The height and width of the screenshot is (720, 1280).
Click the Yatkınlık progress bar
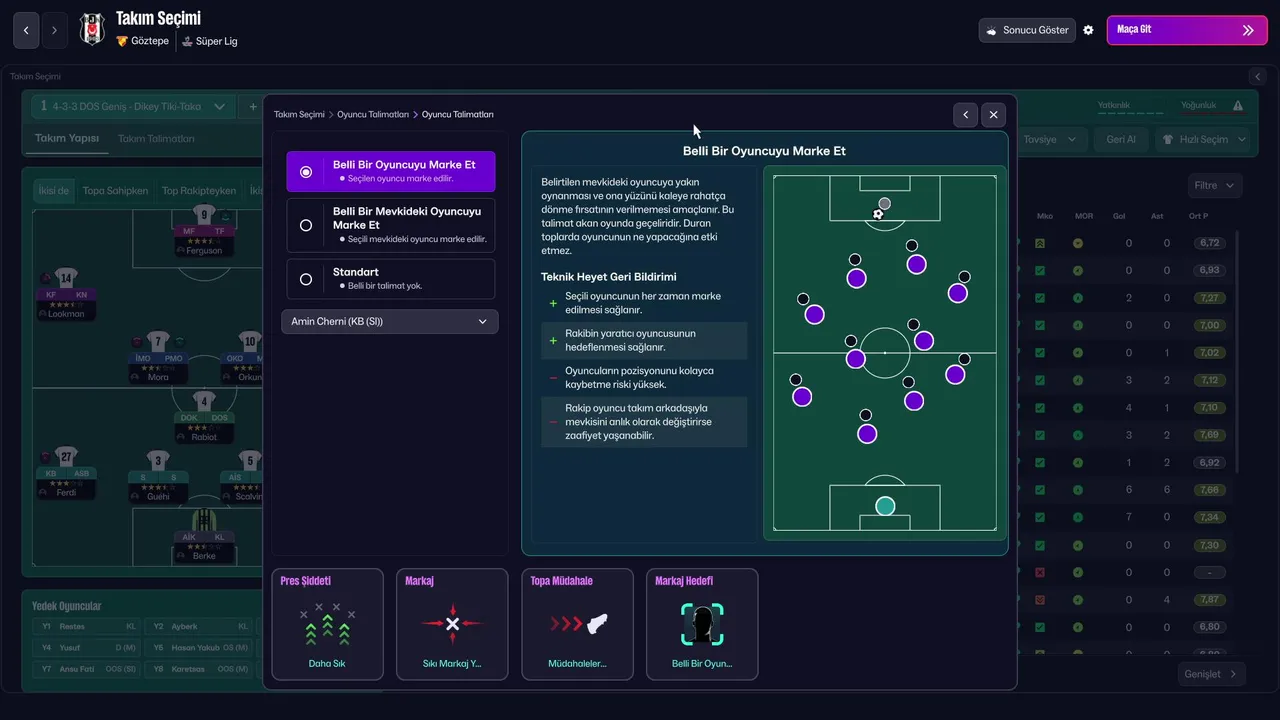pos(1131,114)
